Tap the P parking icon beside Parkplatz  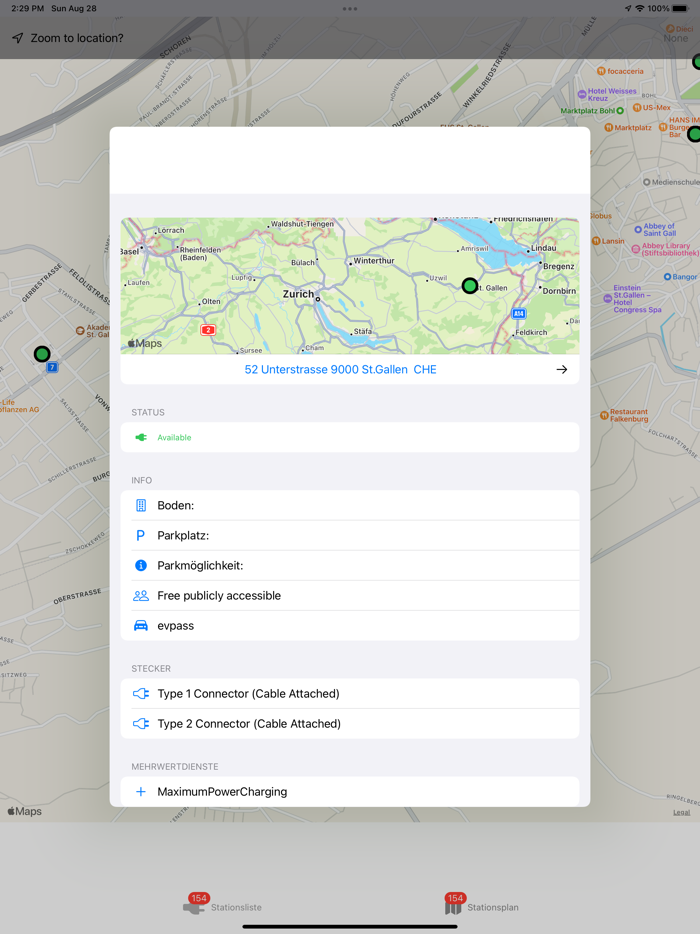pos(141,536)
